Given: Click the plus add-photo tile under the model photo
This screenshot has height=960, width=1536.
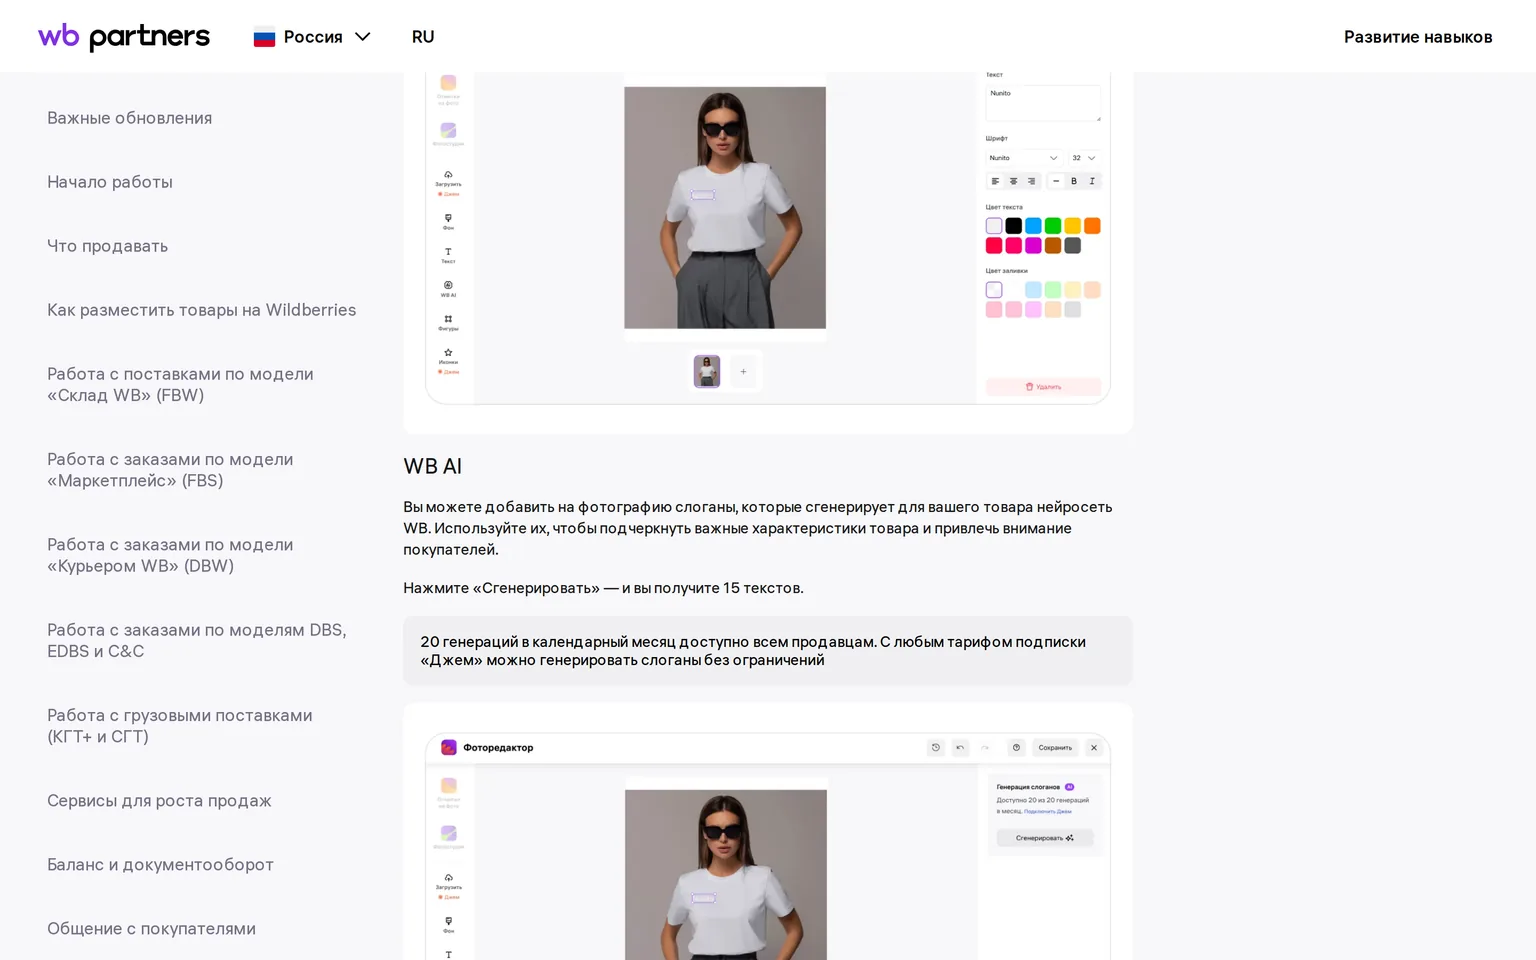Looking at the screenshot, I should click(x=743, y=372).
